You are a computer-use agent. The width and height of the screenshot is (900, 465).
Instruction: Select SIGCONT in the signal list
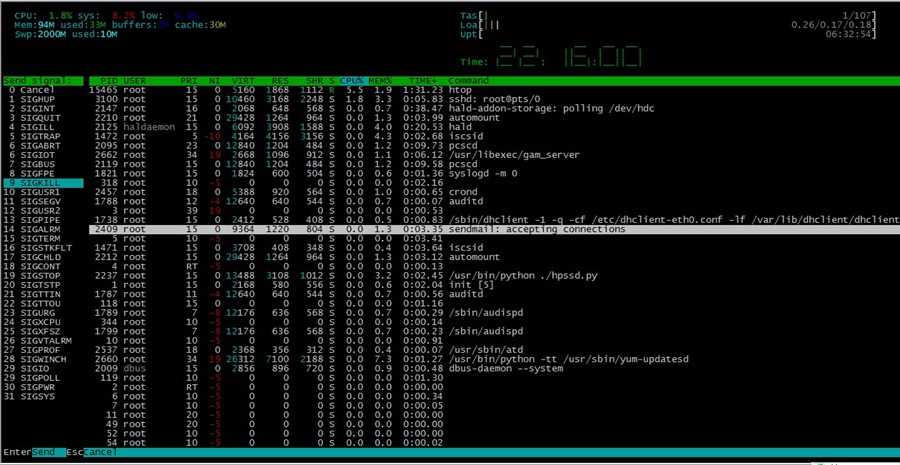click(x=43, y=266)
